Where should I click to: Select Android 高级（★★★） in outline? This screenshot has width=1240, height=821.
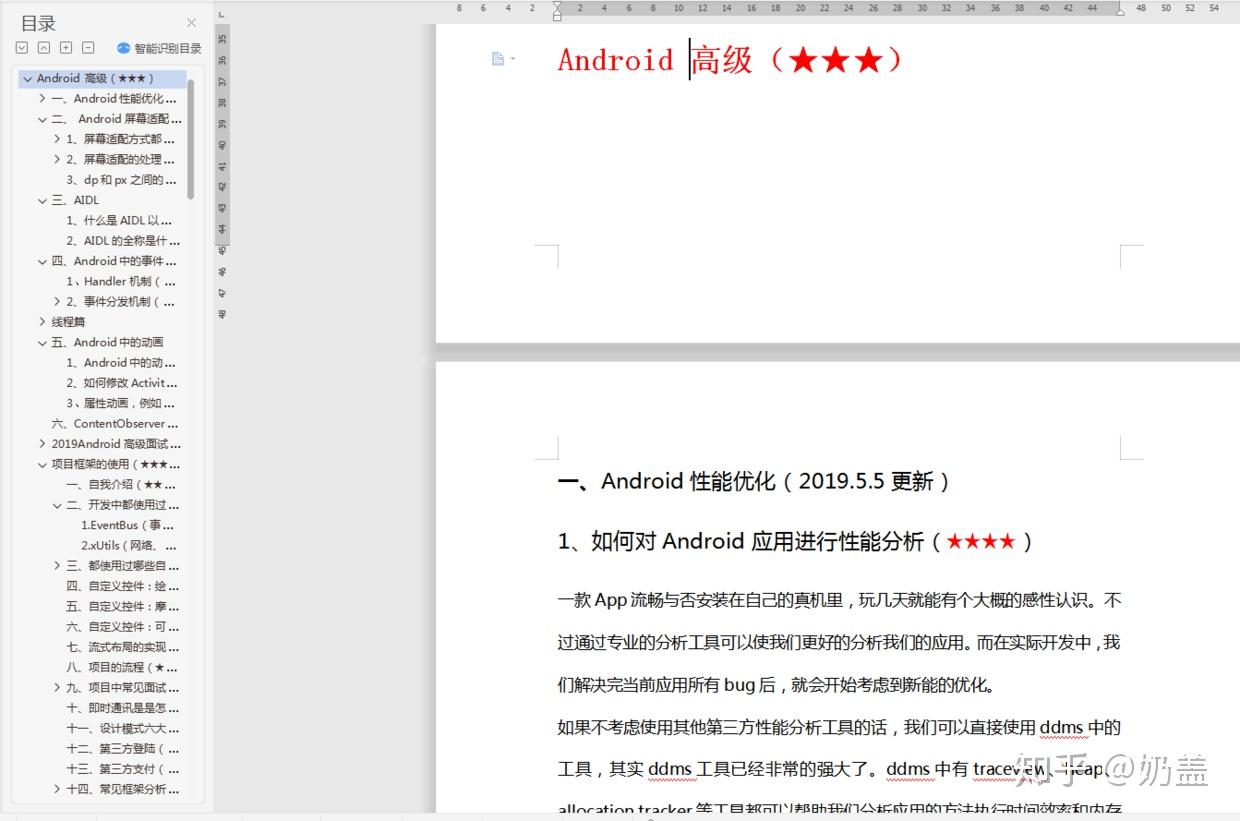pyautogui.click(x=95, y=78)
